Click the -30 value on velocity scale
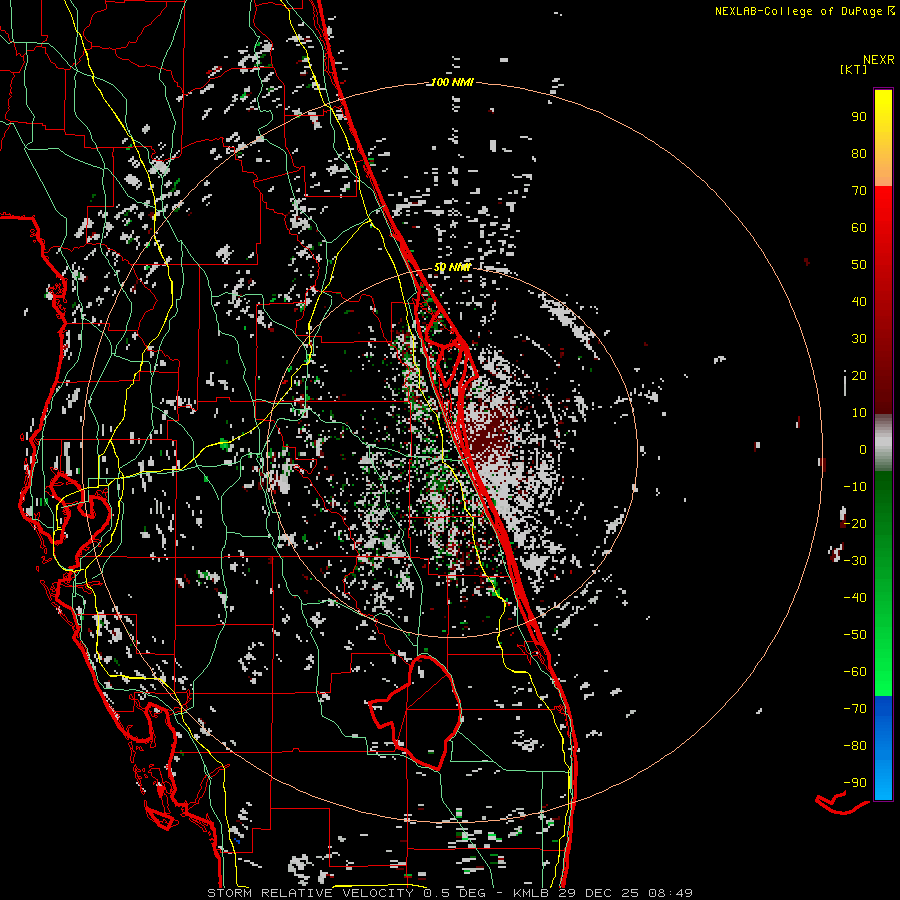The width and height of the screenshot is (900, 900). (855, 560)
